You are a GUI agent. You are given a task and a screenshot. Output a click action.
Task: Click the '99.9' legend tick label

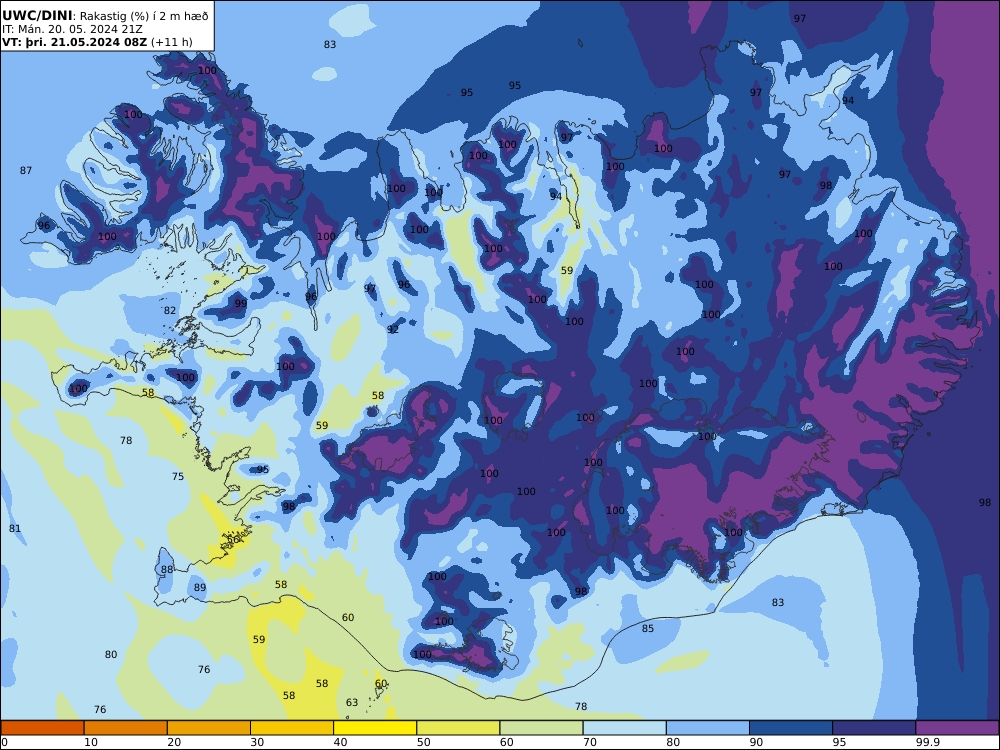[927, 742]
